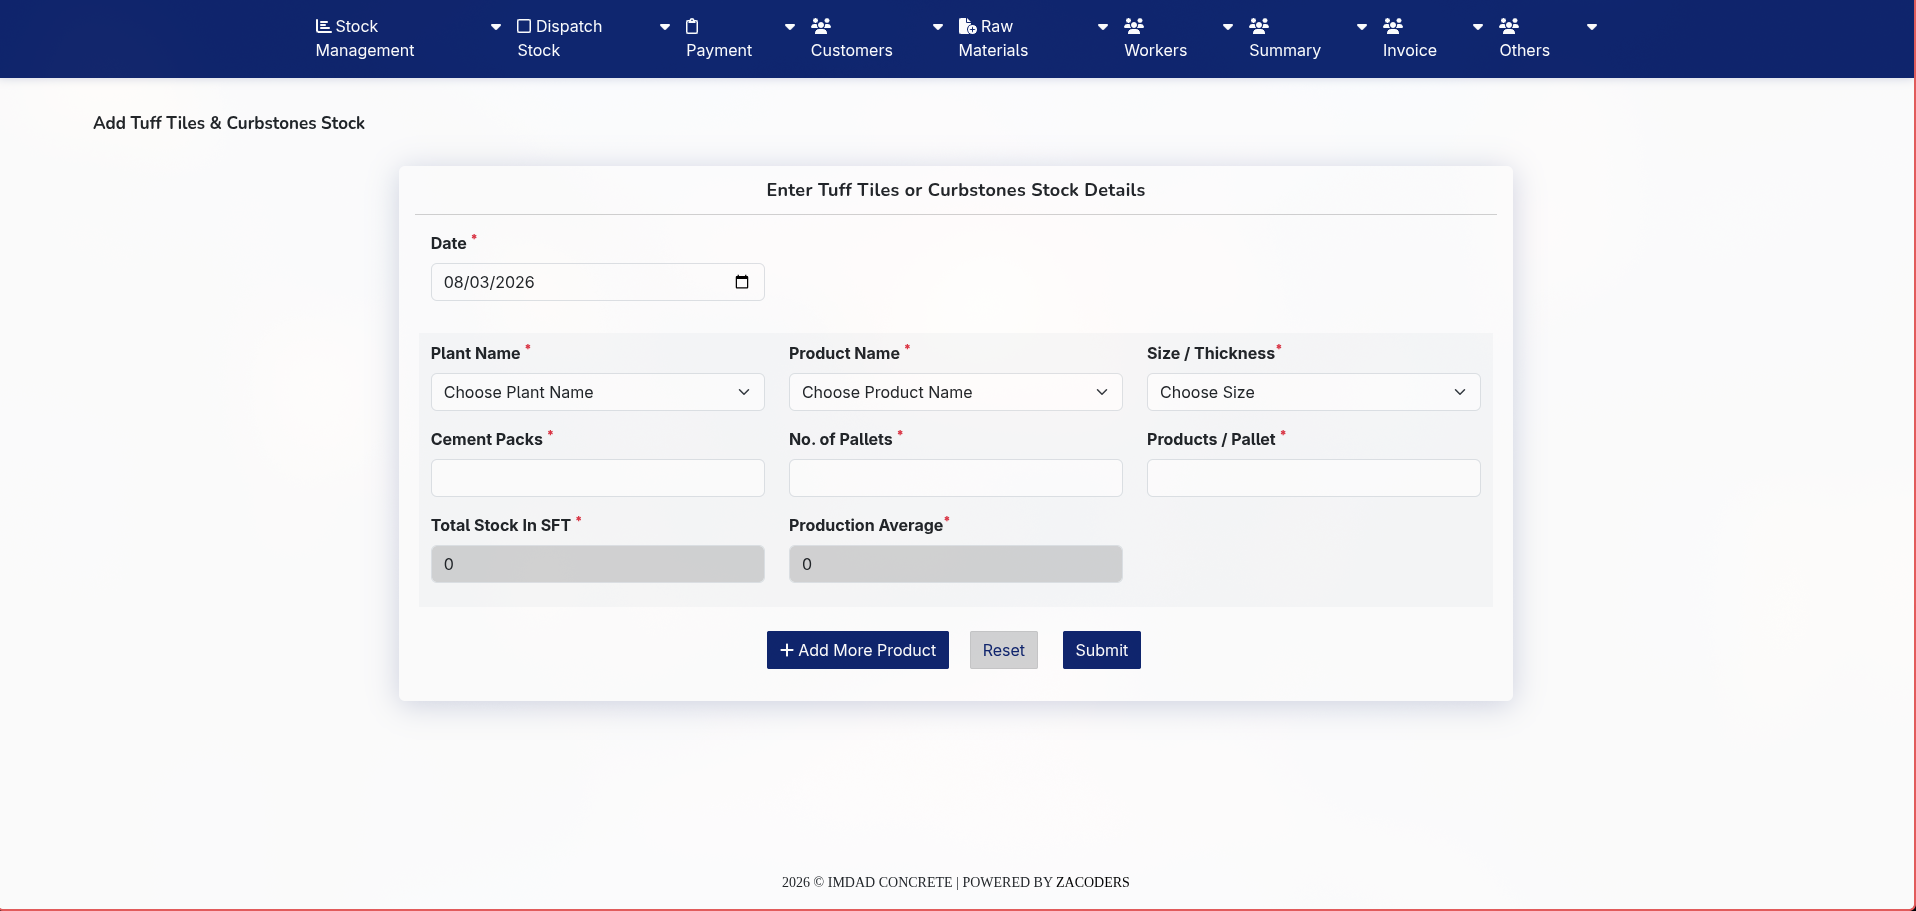Click the 'IMDAD CONCRETE | POWERED BY ZACODERS' footer

(x=956, y=882)
